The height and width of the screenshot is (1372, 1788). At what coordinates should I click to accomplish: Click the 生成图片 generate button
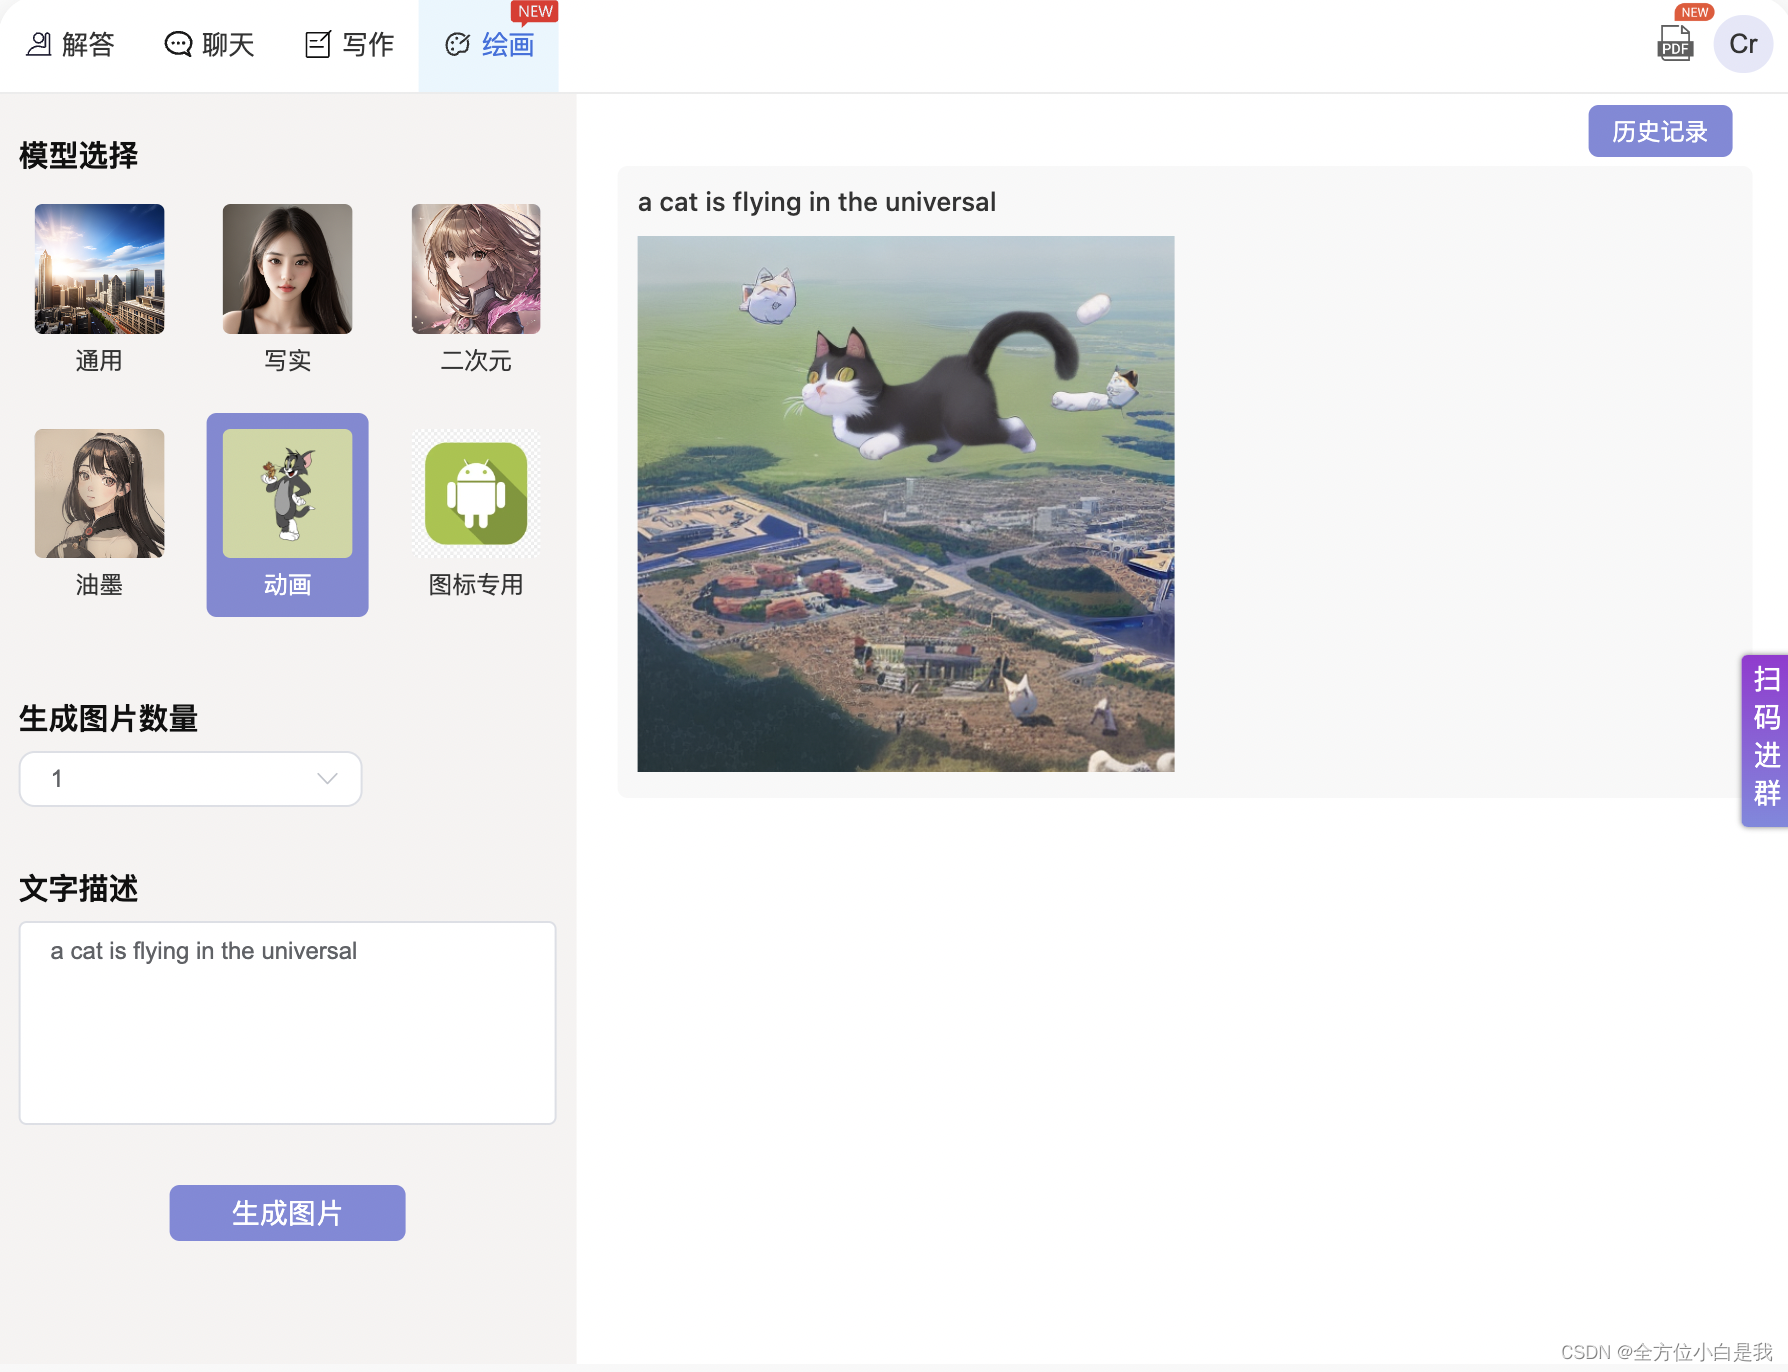tap(287, 1213)
